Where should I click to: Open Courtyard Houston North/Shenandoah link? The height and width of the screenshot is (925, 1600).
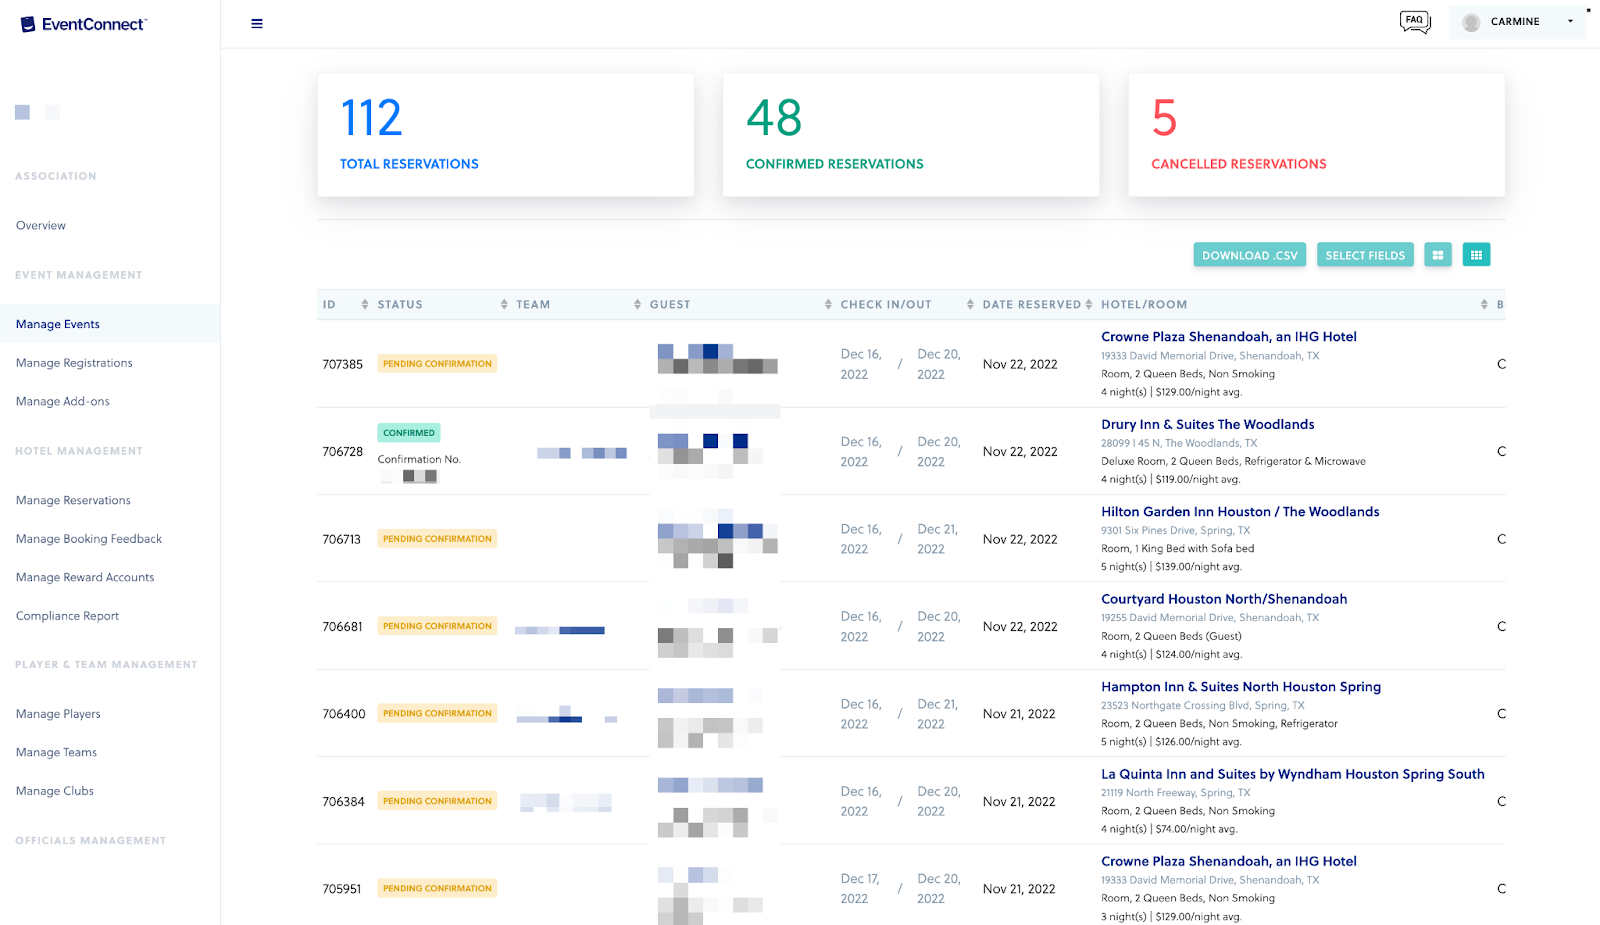click(x=1224, y=599)
